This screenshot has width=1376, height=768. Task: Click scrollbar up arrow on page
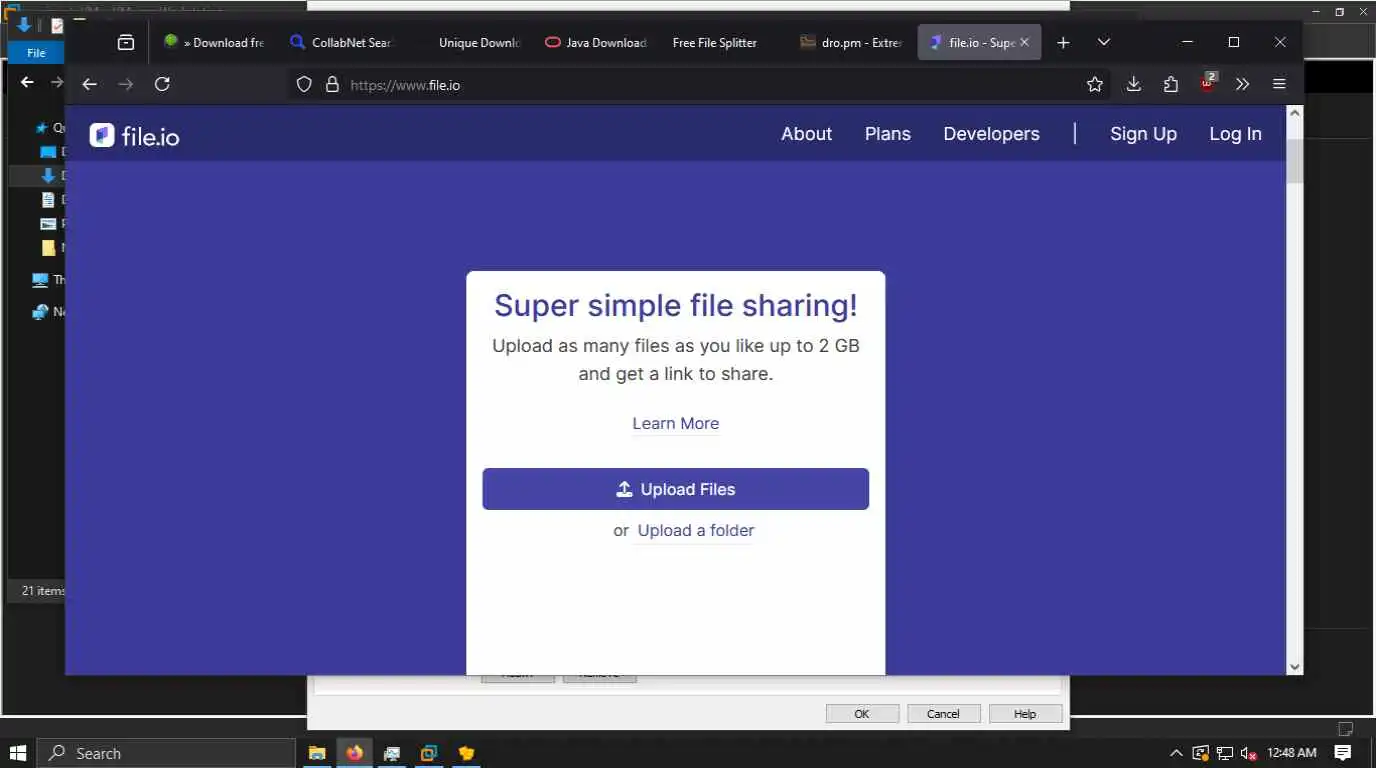click(1295, 114)
